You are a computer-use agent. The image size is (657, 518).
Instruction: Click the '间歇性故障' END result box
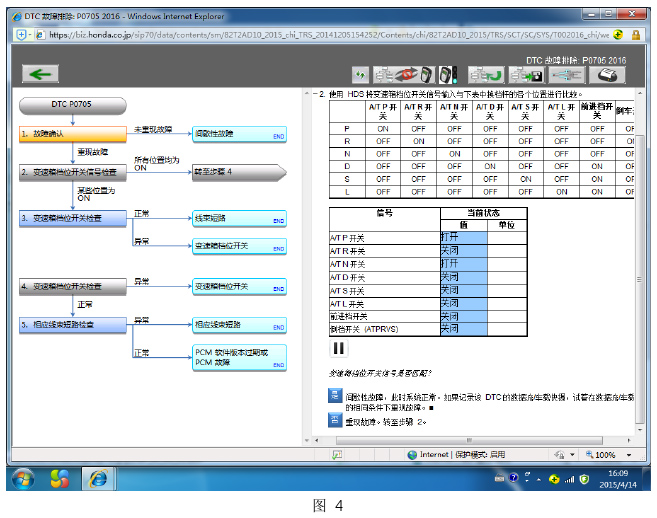(x=239, y=135)
